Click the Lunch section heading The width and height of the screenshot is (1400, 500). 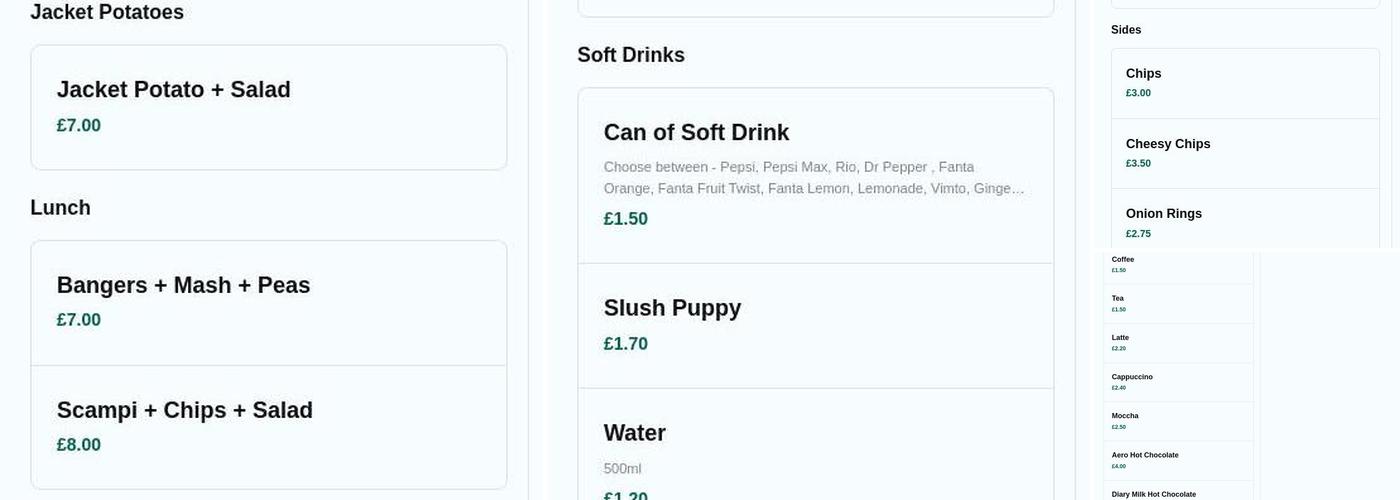pyautogui.click(x=60, y=208)
